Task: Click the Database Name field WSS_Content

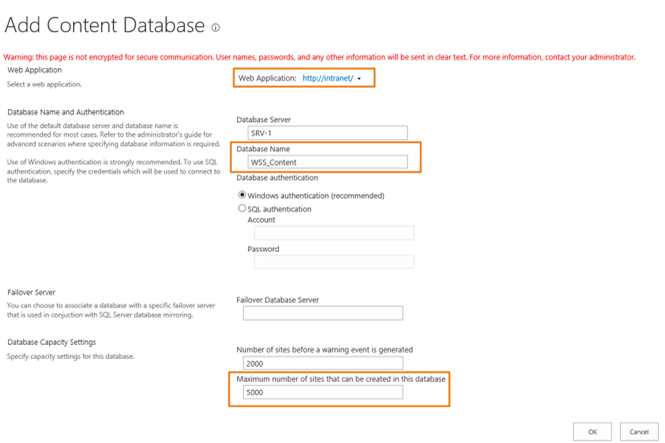Action: point(327,162)
